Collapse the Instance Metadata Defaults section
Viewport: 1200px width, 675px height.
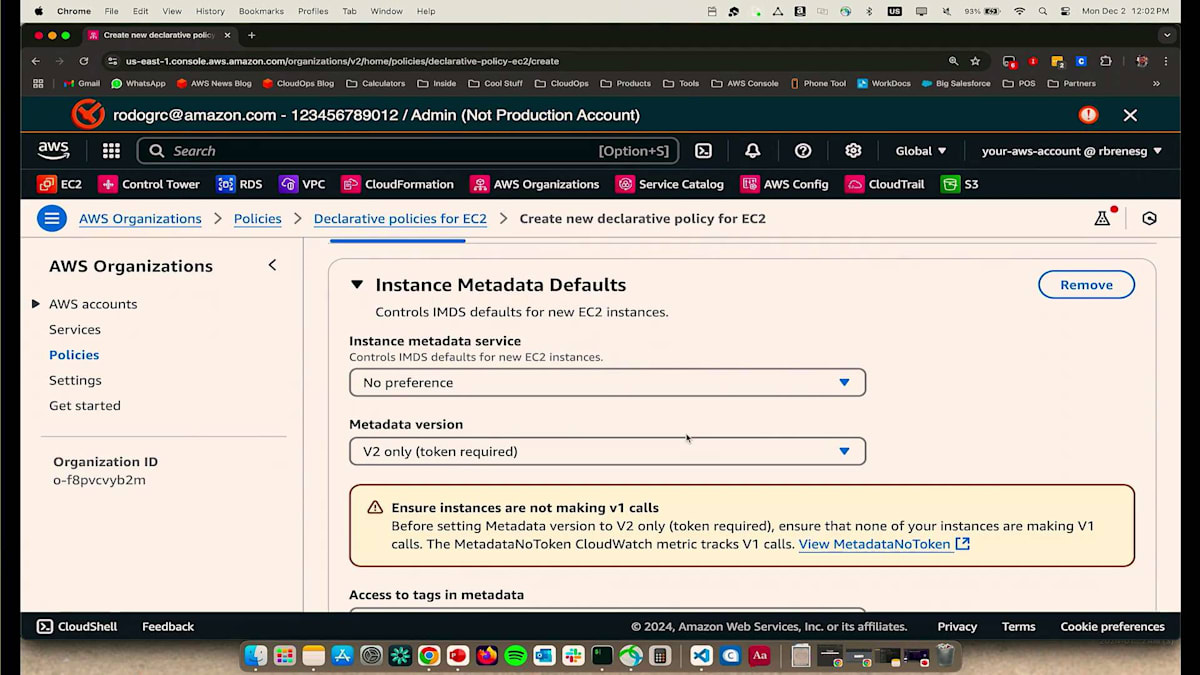pyautogui.click(x=357, y=285)
